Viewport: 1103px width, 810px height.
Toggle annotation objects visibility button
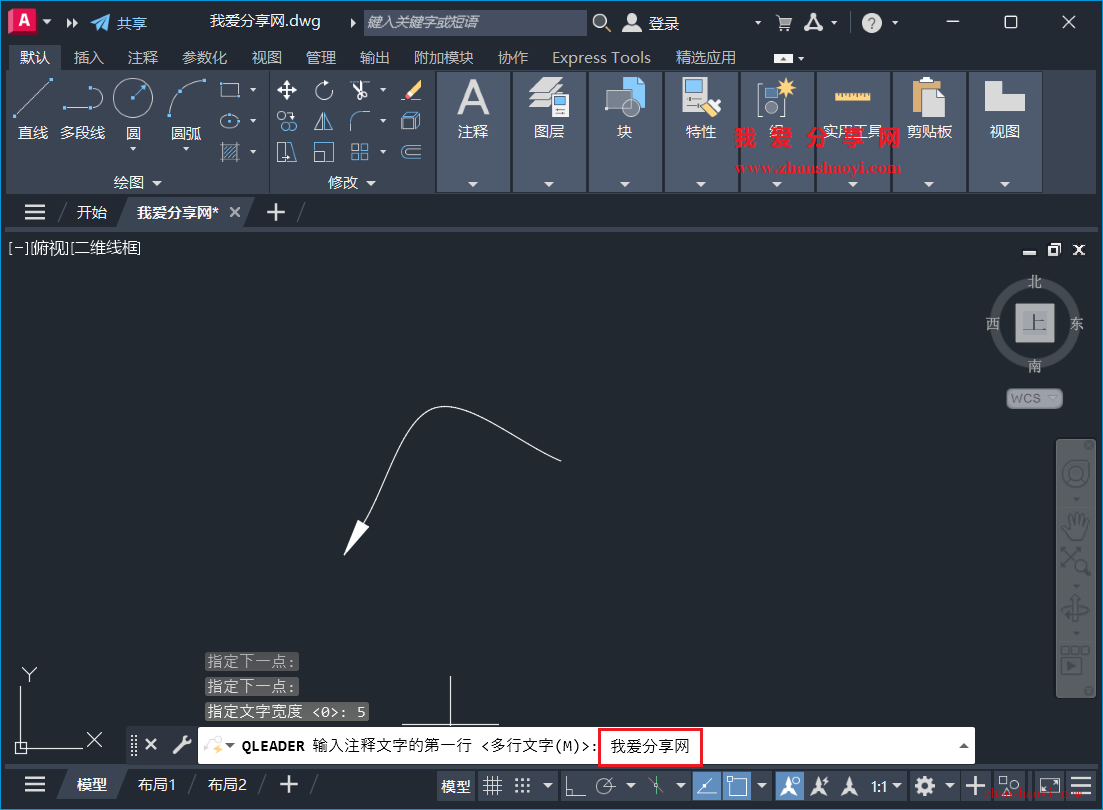pos(789,785)
